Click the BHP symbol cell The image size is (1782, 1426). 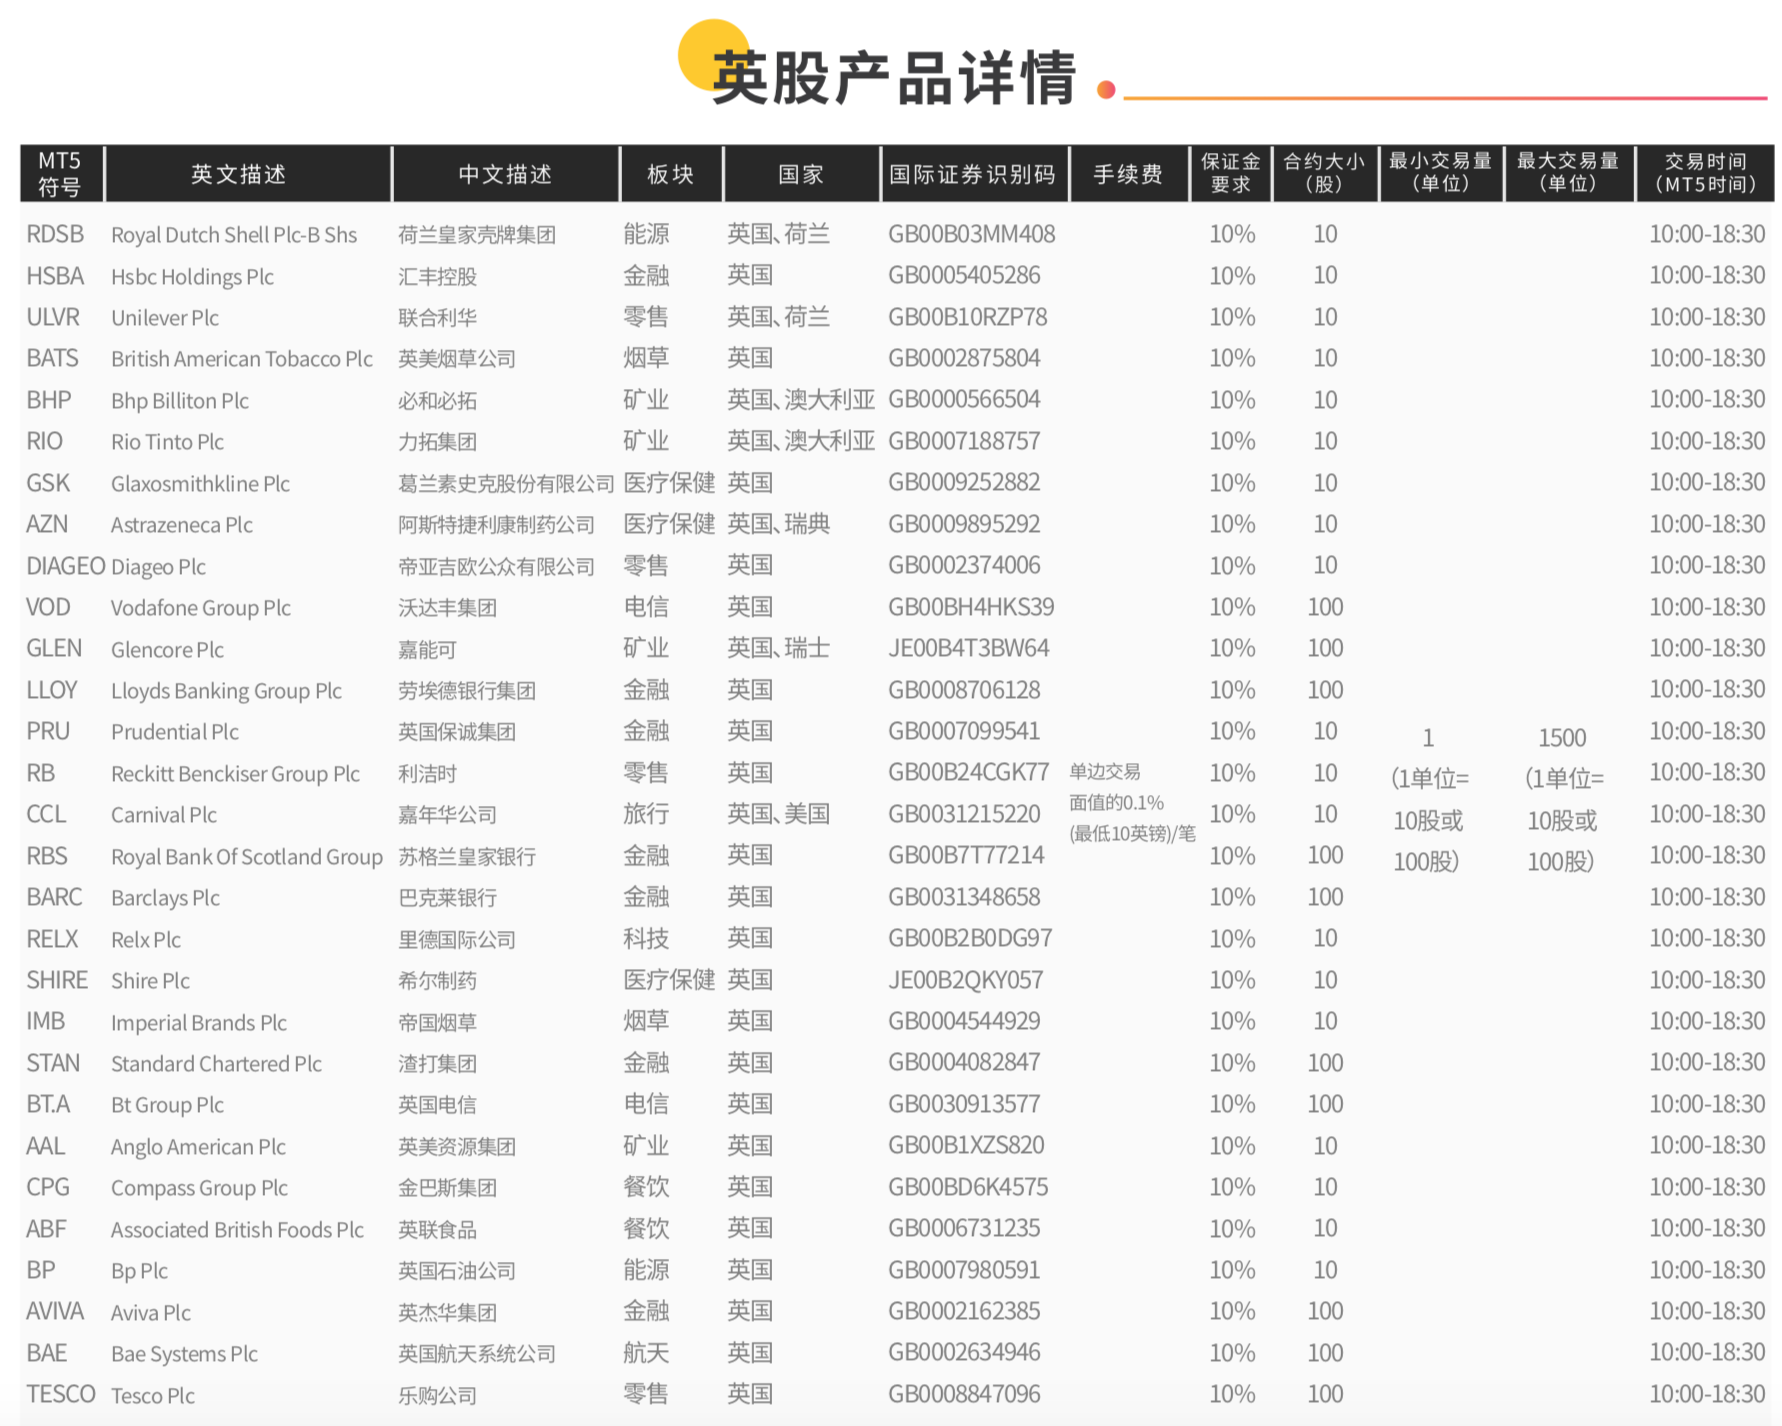49,400
